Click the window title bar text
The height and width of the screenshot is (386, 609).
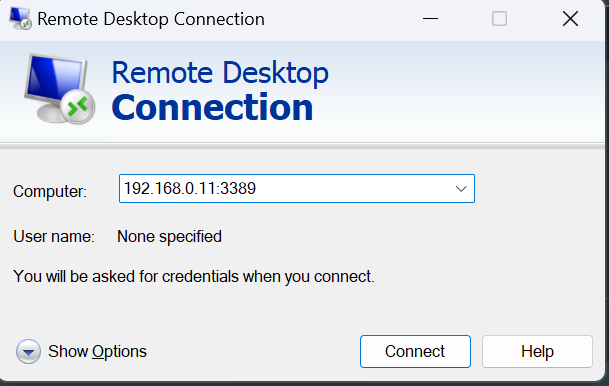(x=151, y=19)
